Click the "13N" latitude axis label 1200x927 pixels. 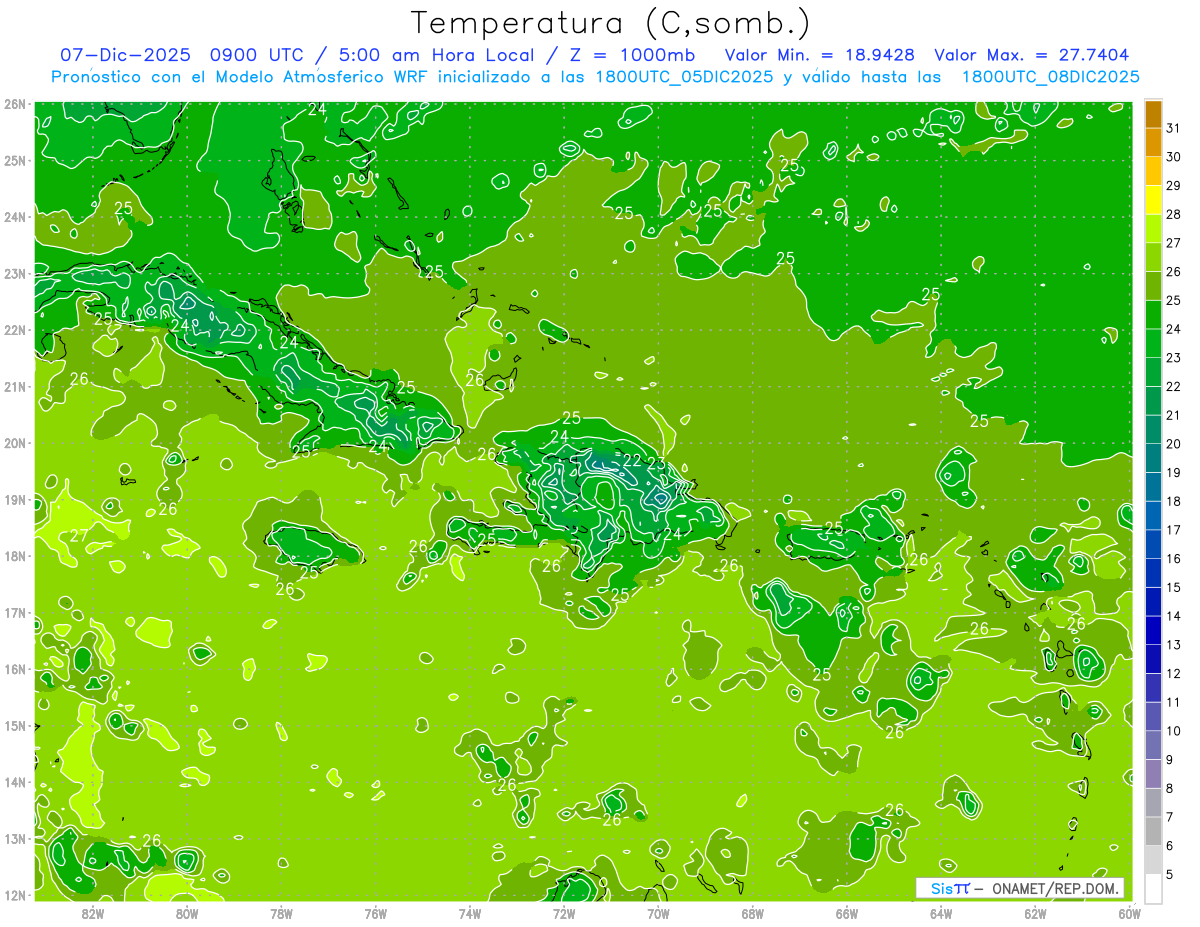[x=15, y=838]
